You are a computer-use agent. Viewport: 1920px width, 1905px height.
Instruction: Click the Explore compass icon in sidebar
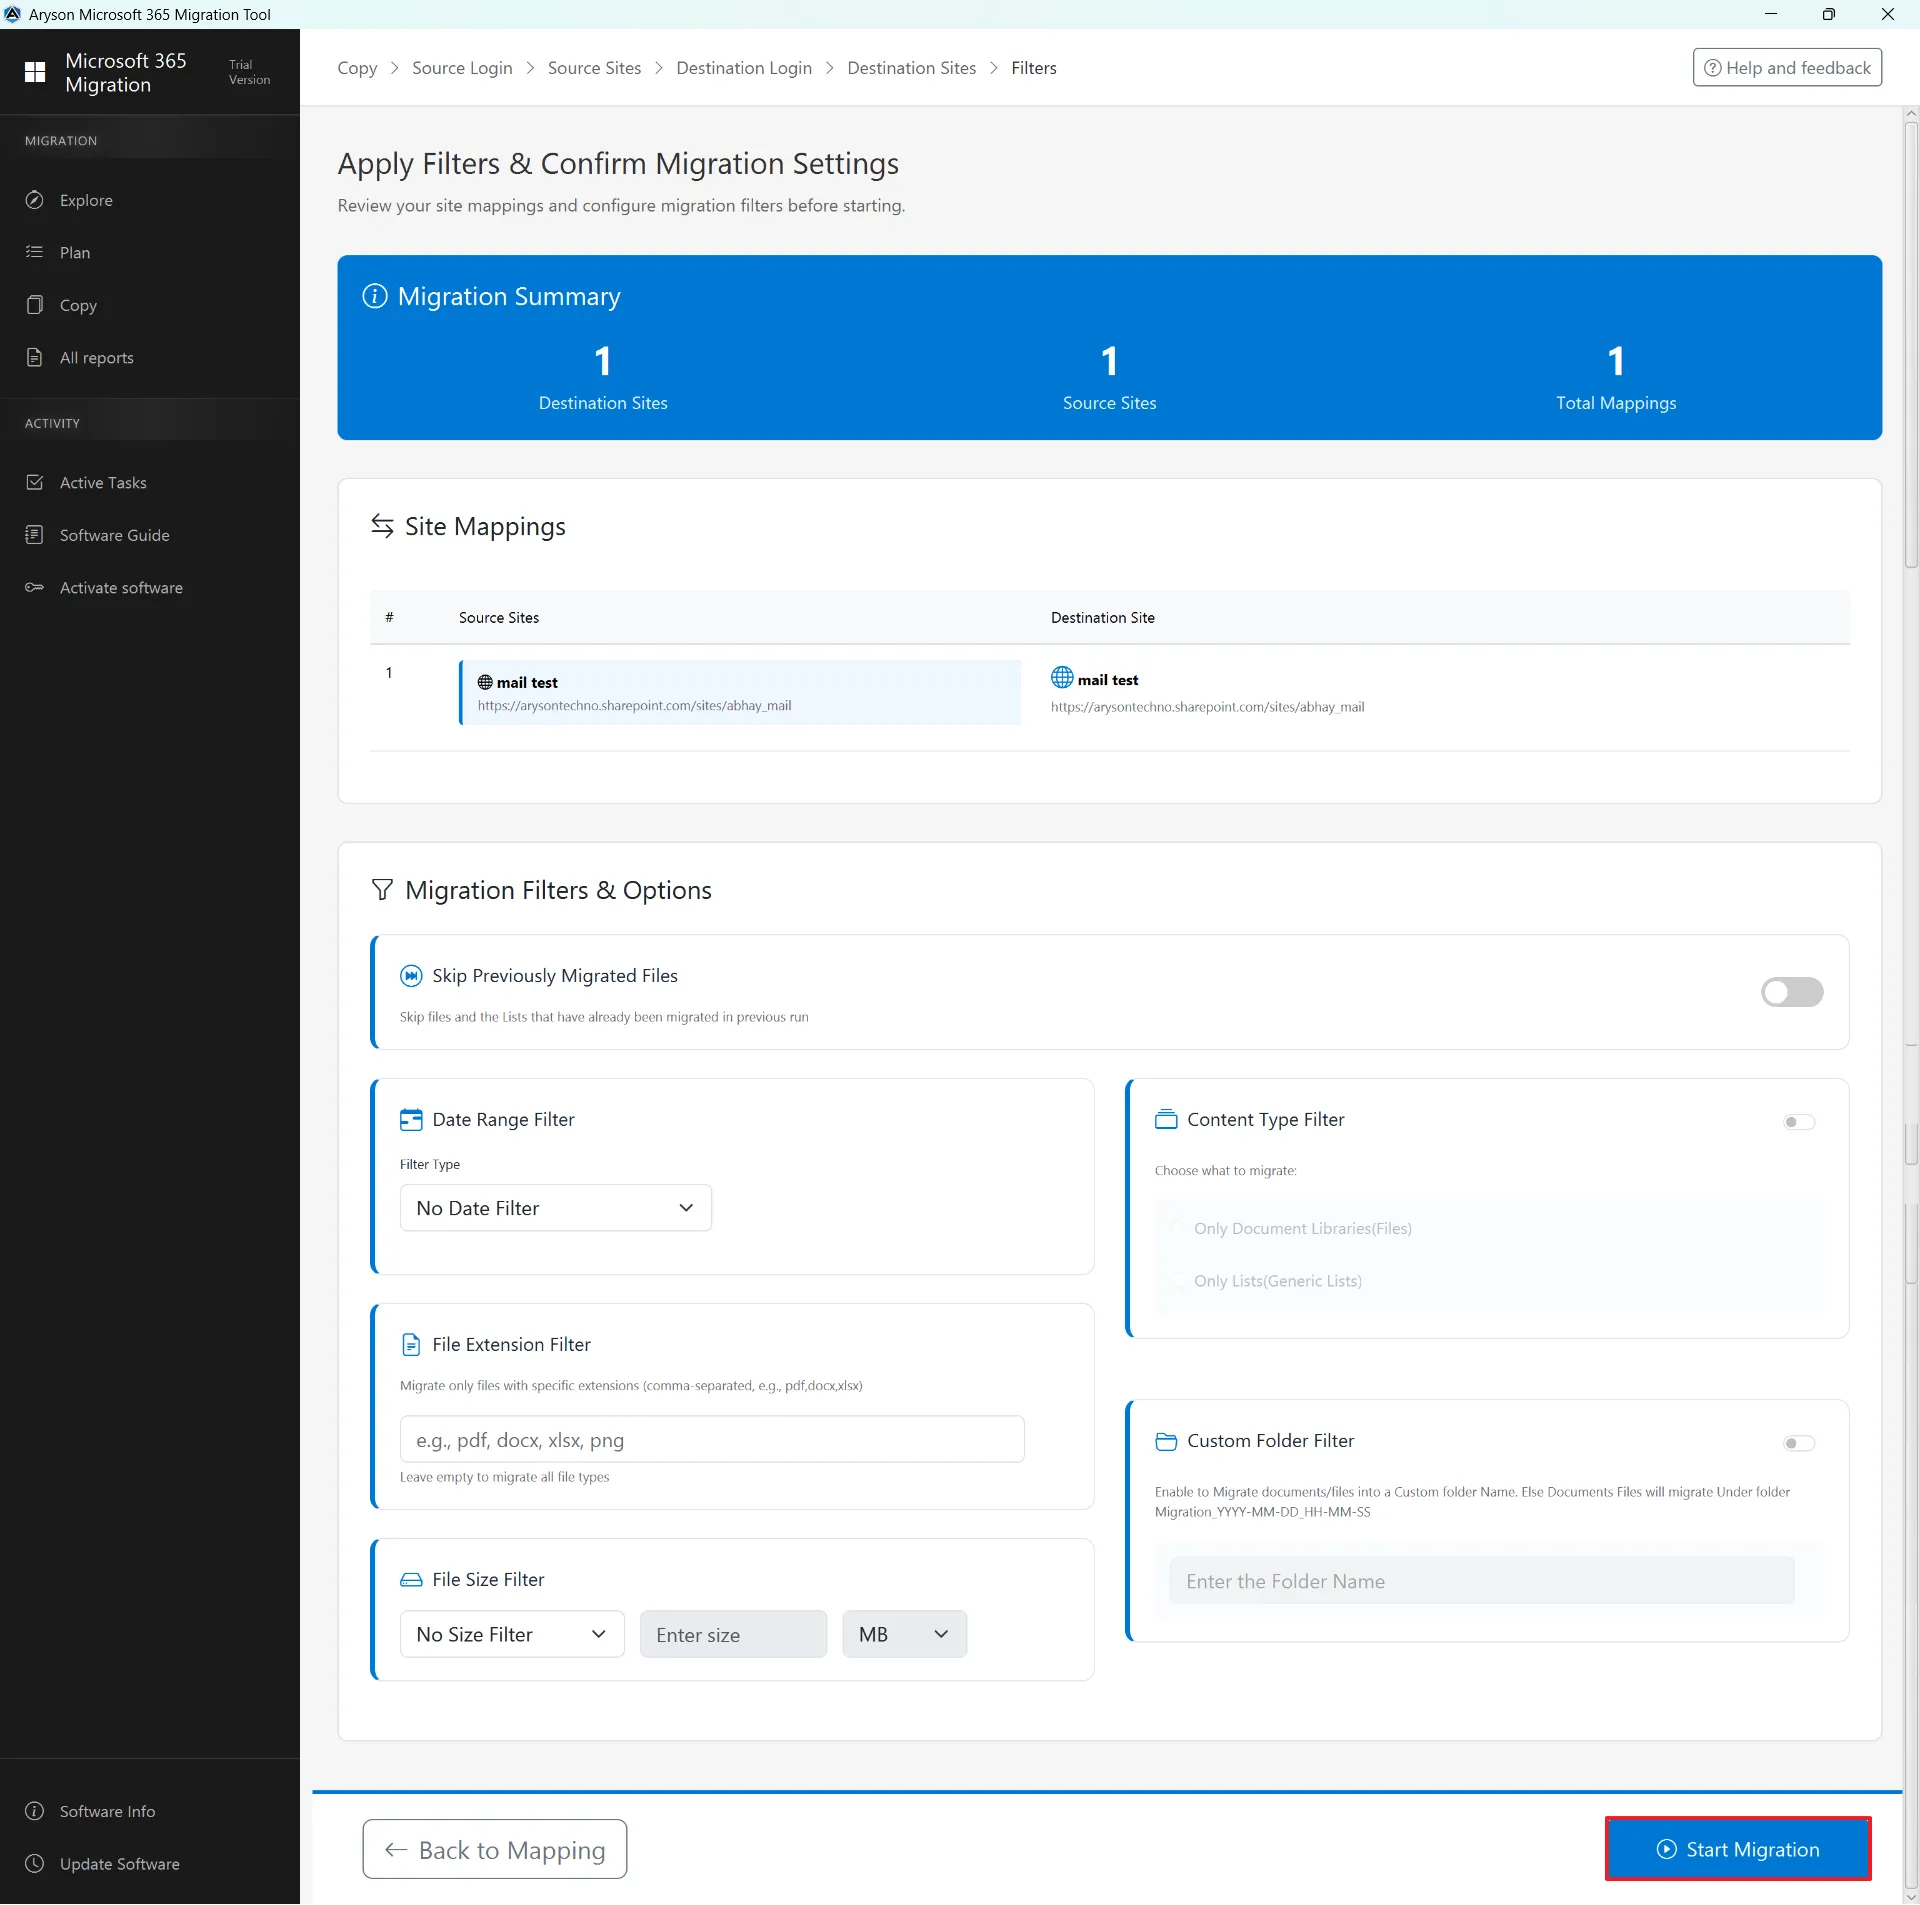(x=35, y=200)
